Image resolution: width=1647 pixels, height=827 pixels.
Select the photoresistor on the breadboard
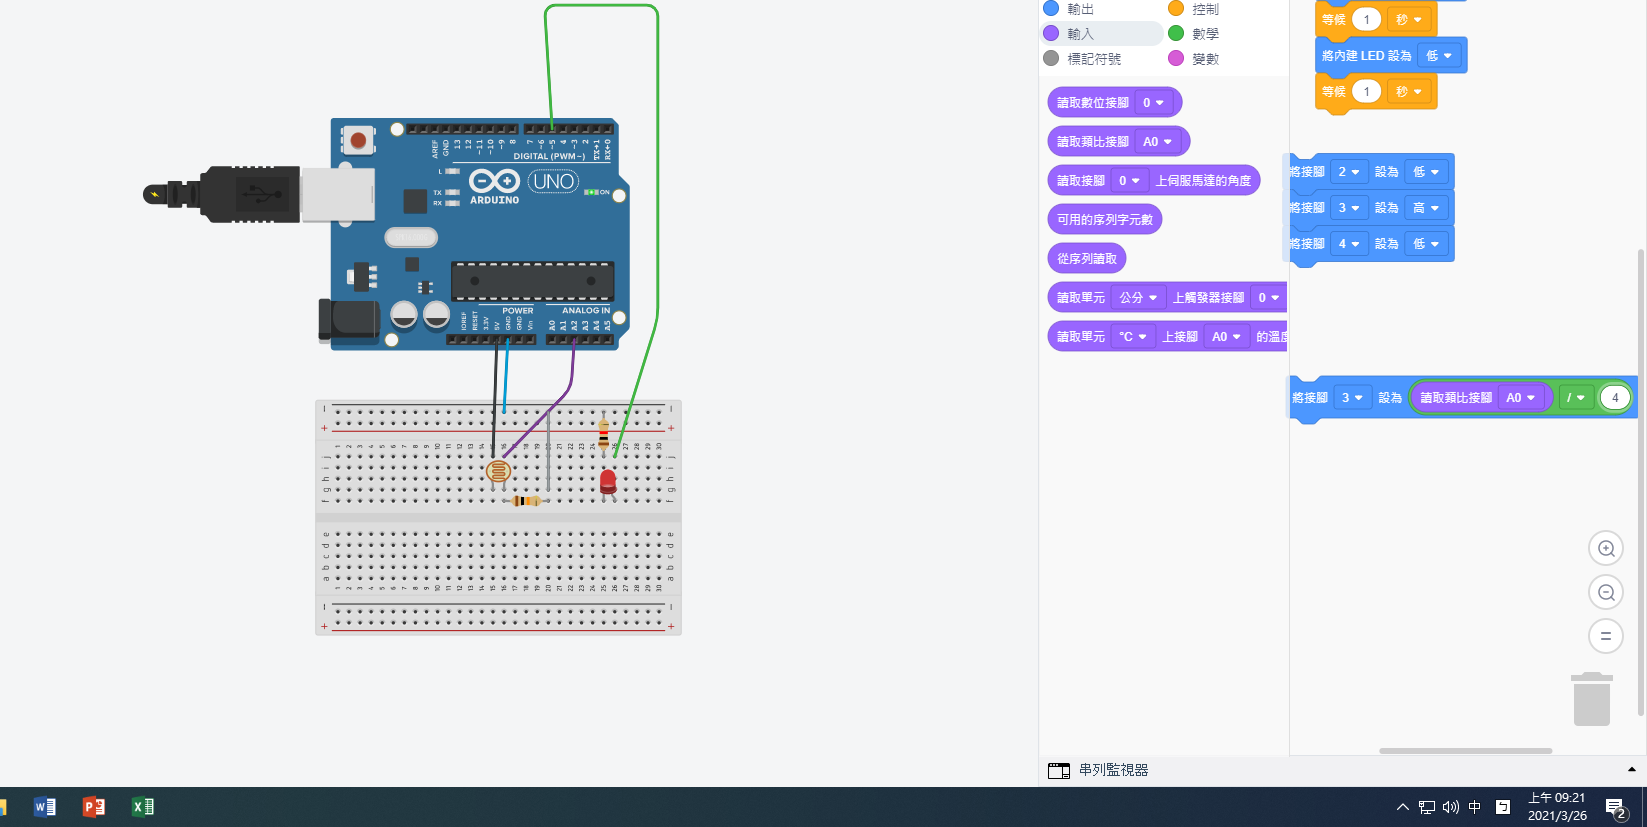click(498, 471)
